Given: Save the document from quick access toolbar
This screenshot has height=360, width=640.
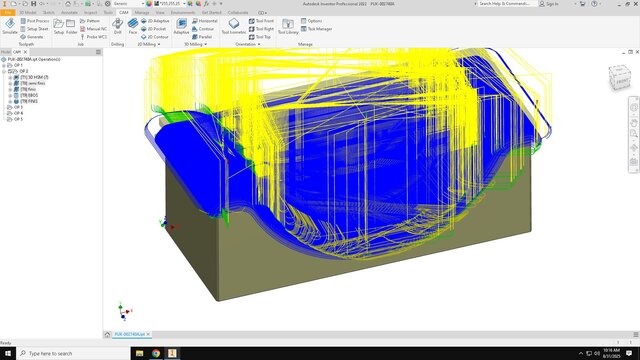Looking at the screenshot, I should [34, 4].
